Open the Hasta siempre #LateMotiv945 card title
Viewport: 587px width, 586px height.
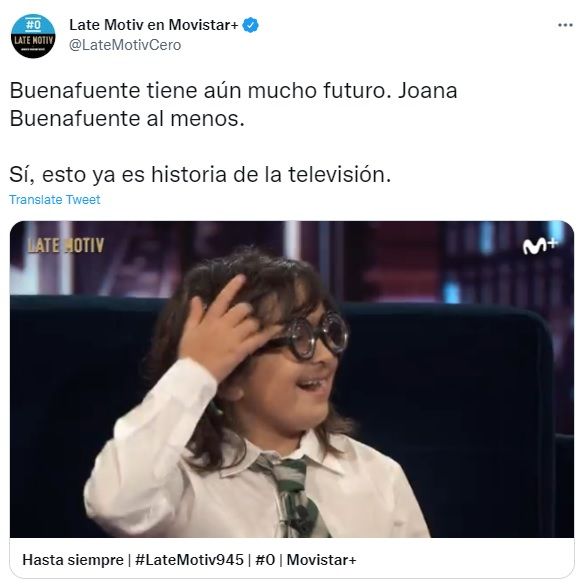tap(189, 560)
